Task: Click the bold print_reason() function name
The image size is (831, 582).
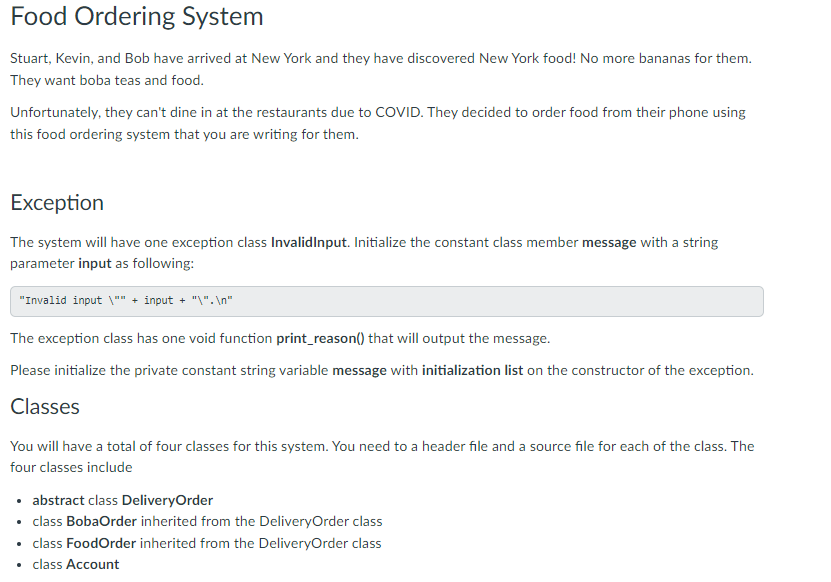Action: click(320, 338)
